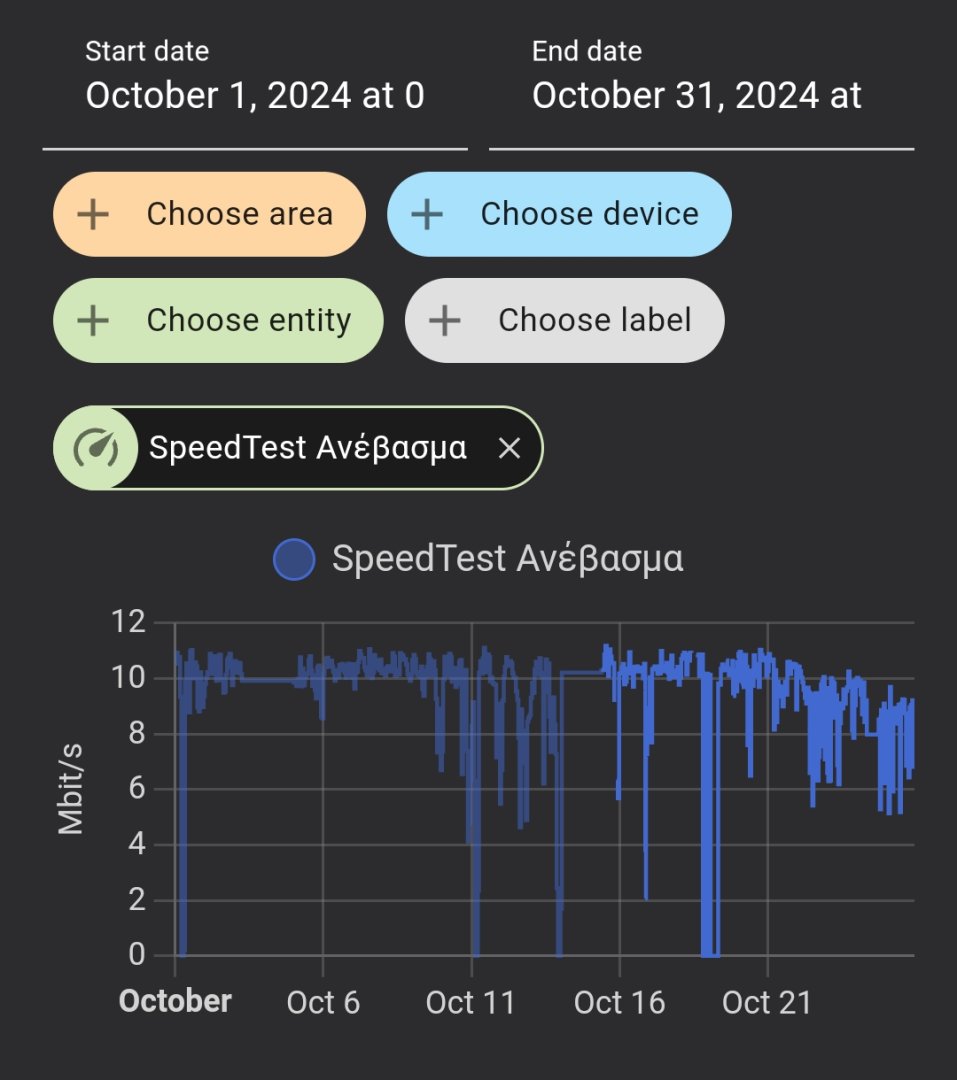Image resolution: width=957 pixels, height=1080 pixels.
Task: Open the End date picker
Action: [700, 96]
